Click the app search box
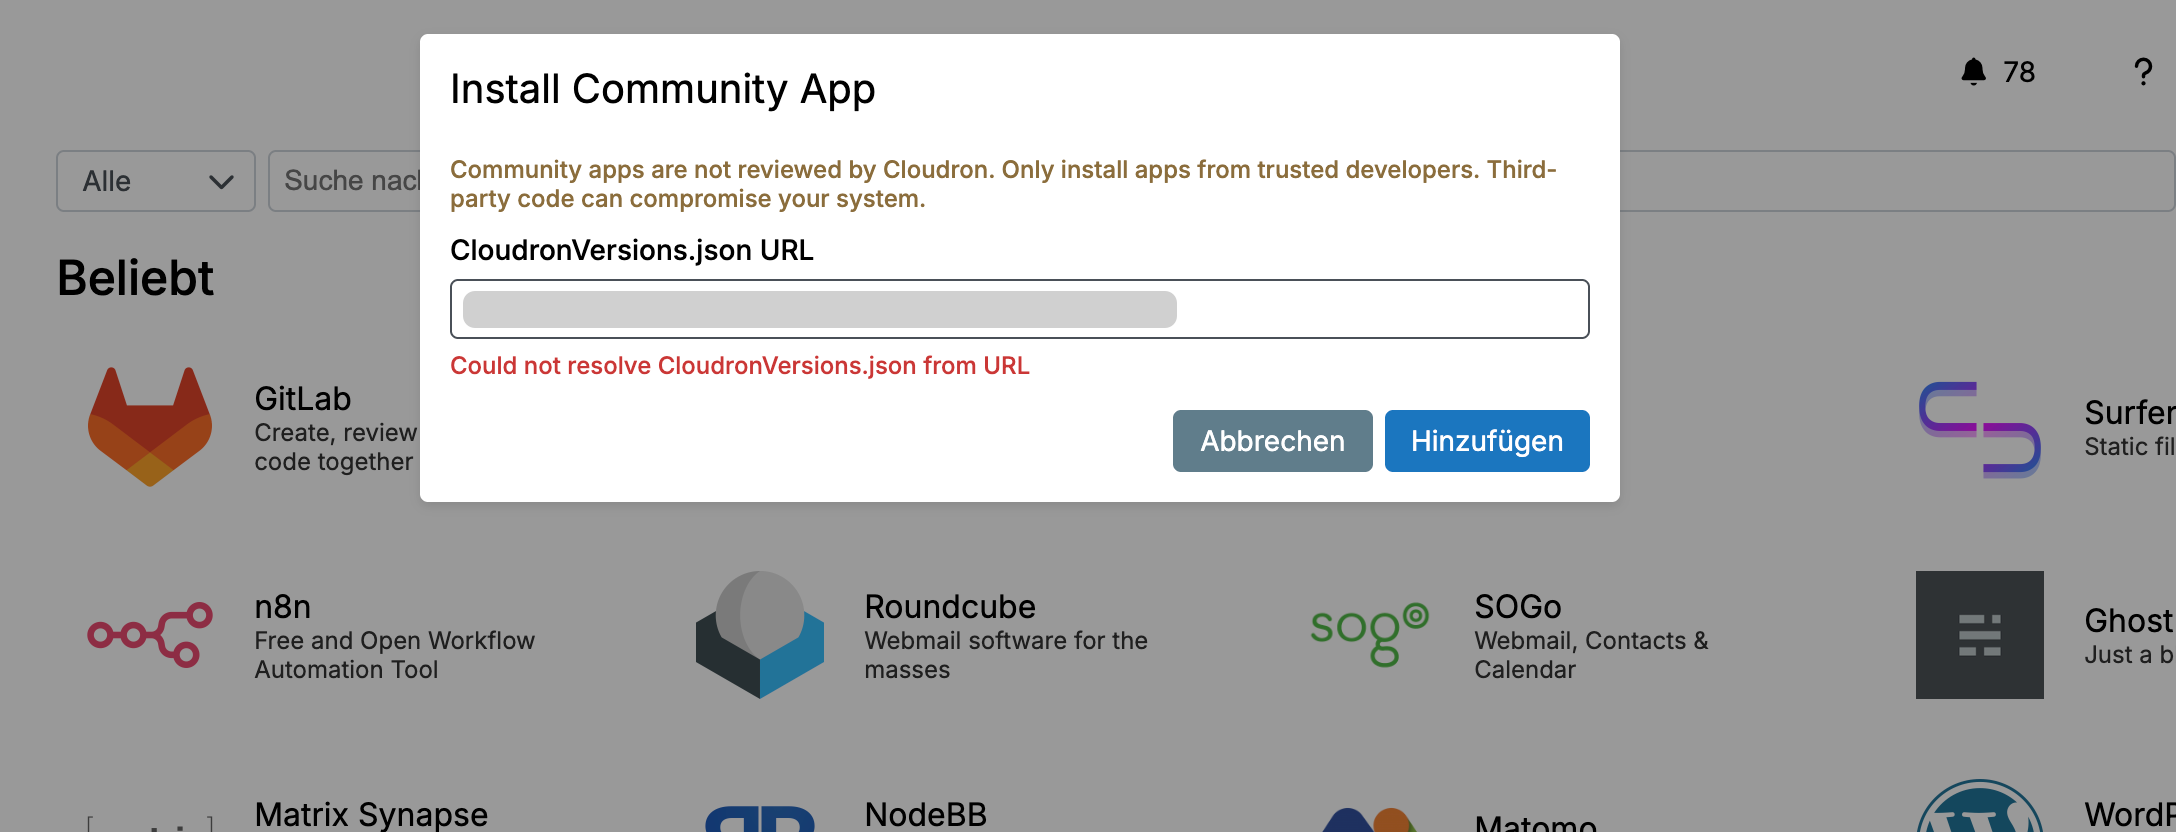This screenshot has width=2176, height=832. 345,181
